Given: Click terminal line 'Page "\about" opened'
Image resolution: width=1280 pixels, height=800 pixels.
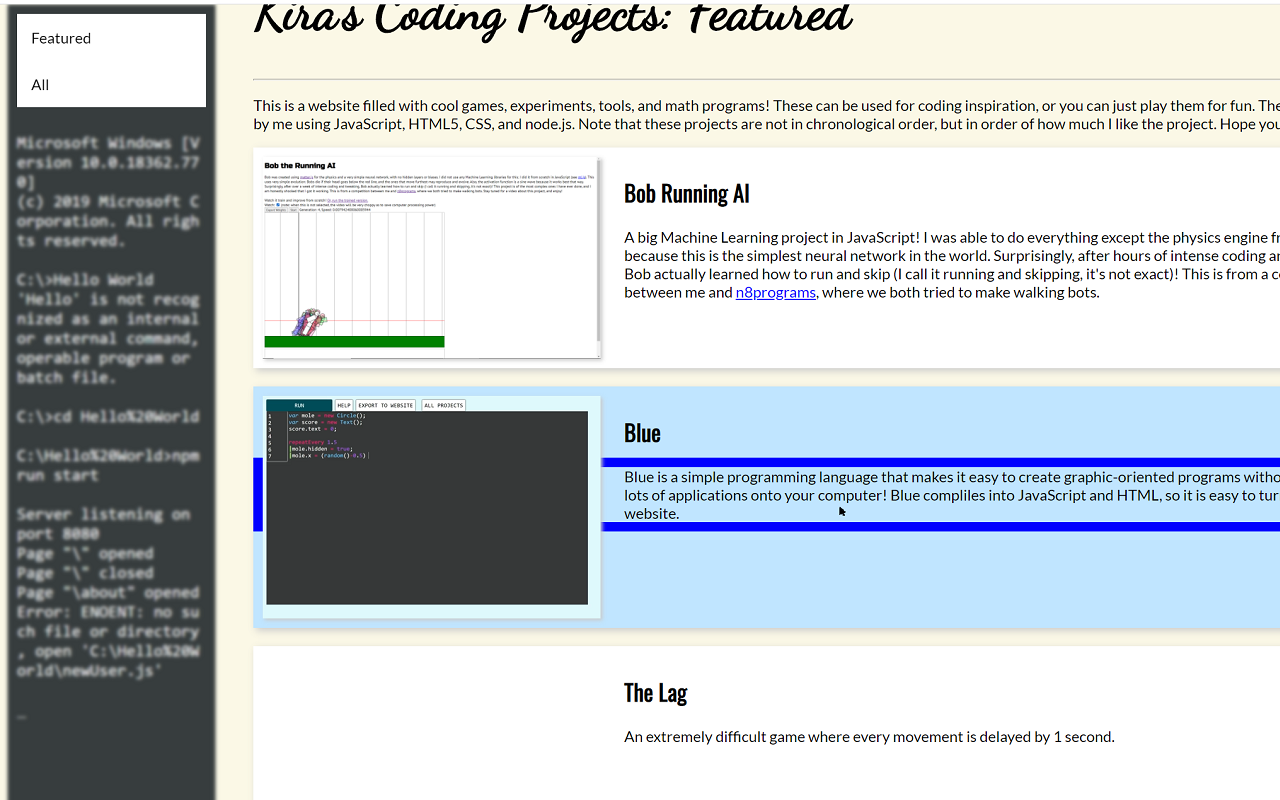Looking at the screenshot, I should click(x=108, y=592).
